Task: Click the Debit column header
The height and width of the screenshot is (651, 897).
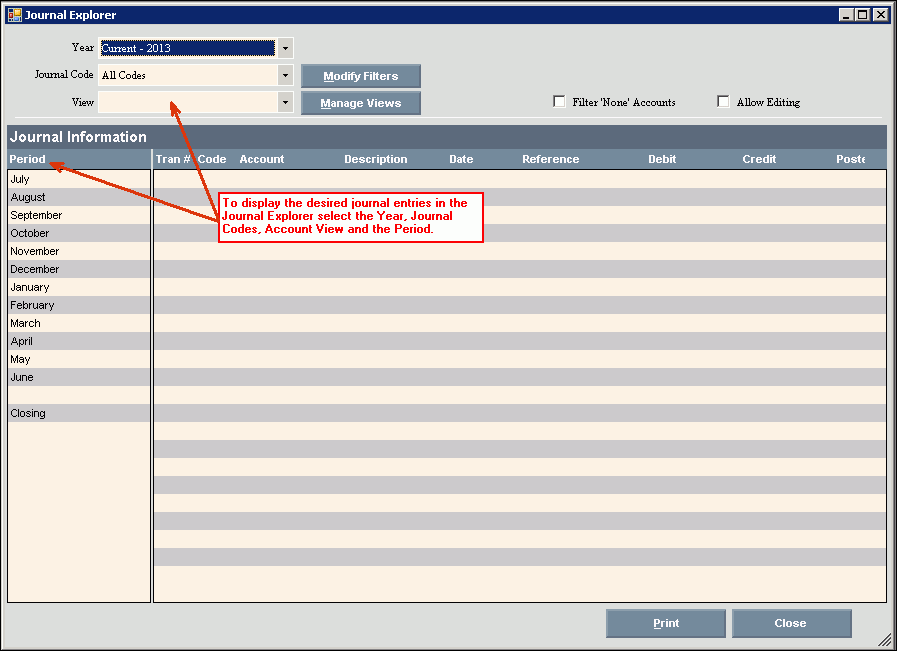Action: (x=661, y=159)
